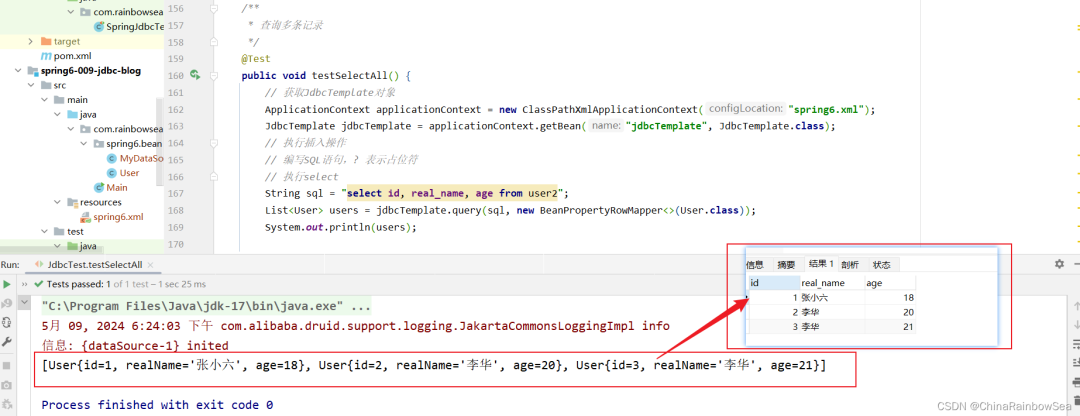Click the class icon beside User
The height and width of the screenshot is (416, 1080).
112,173
